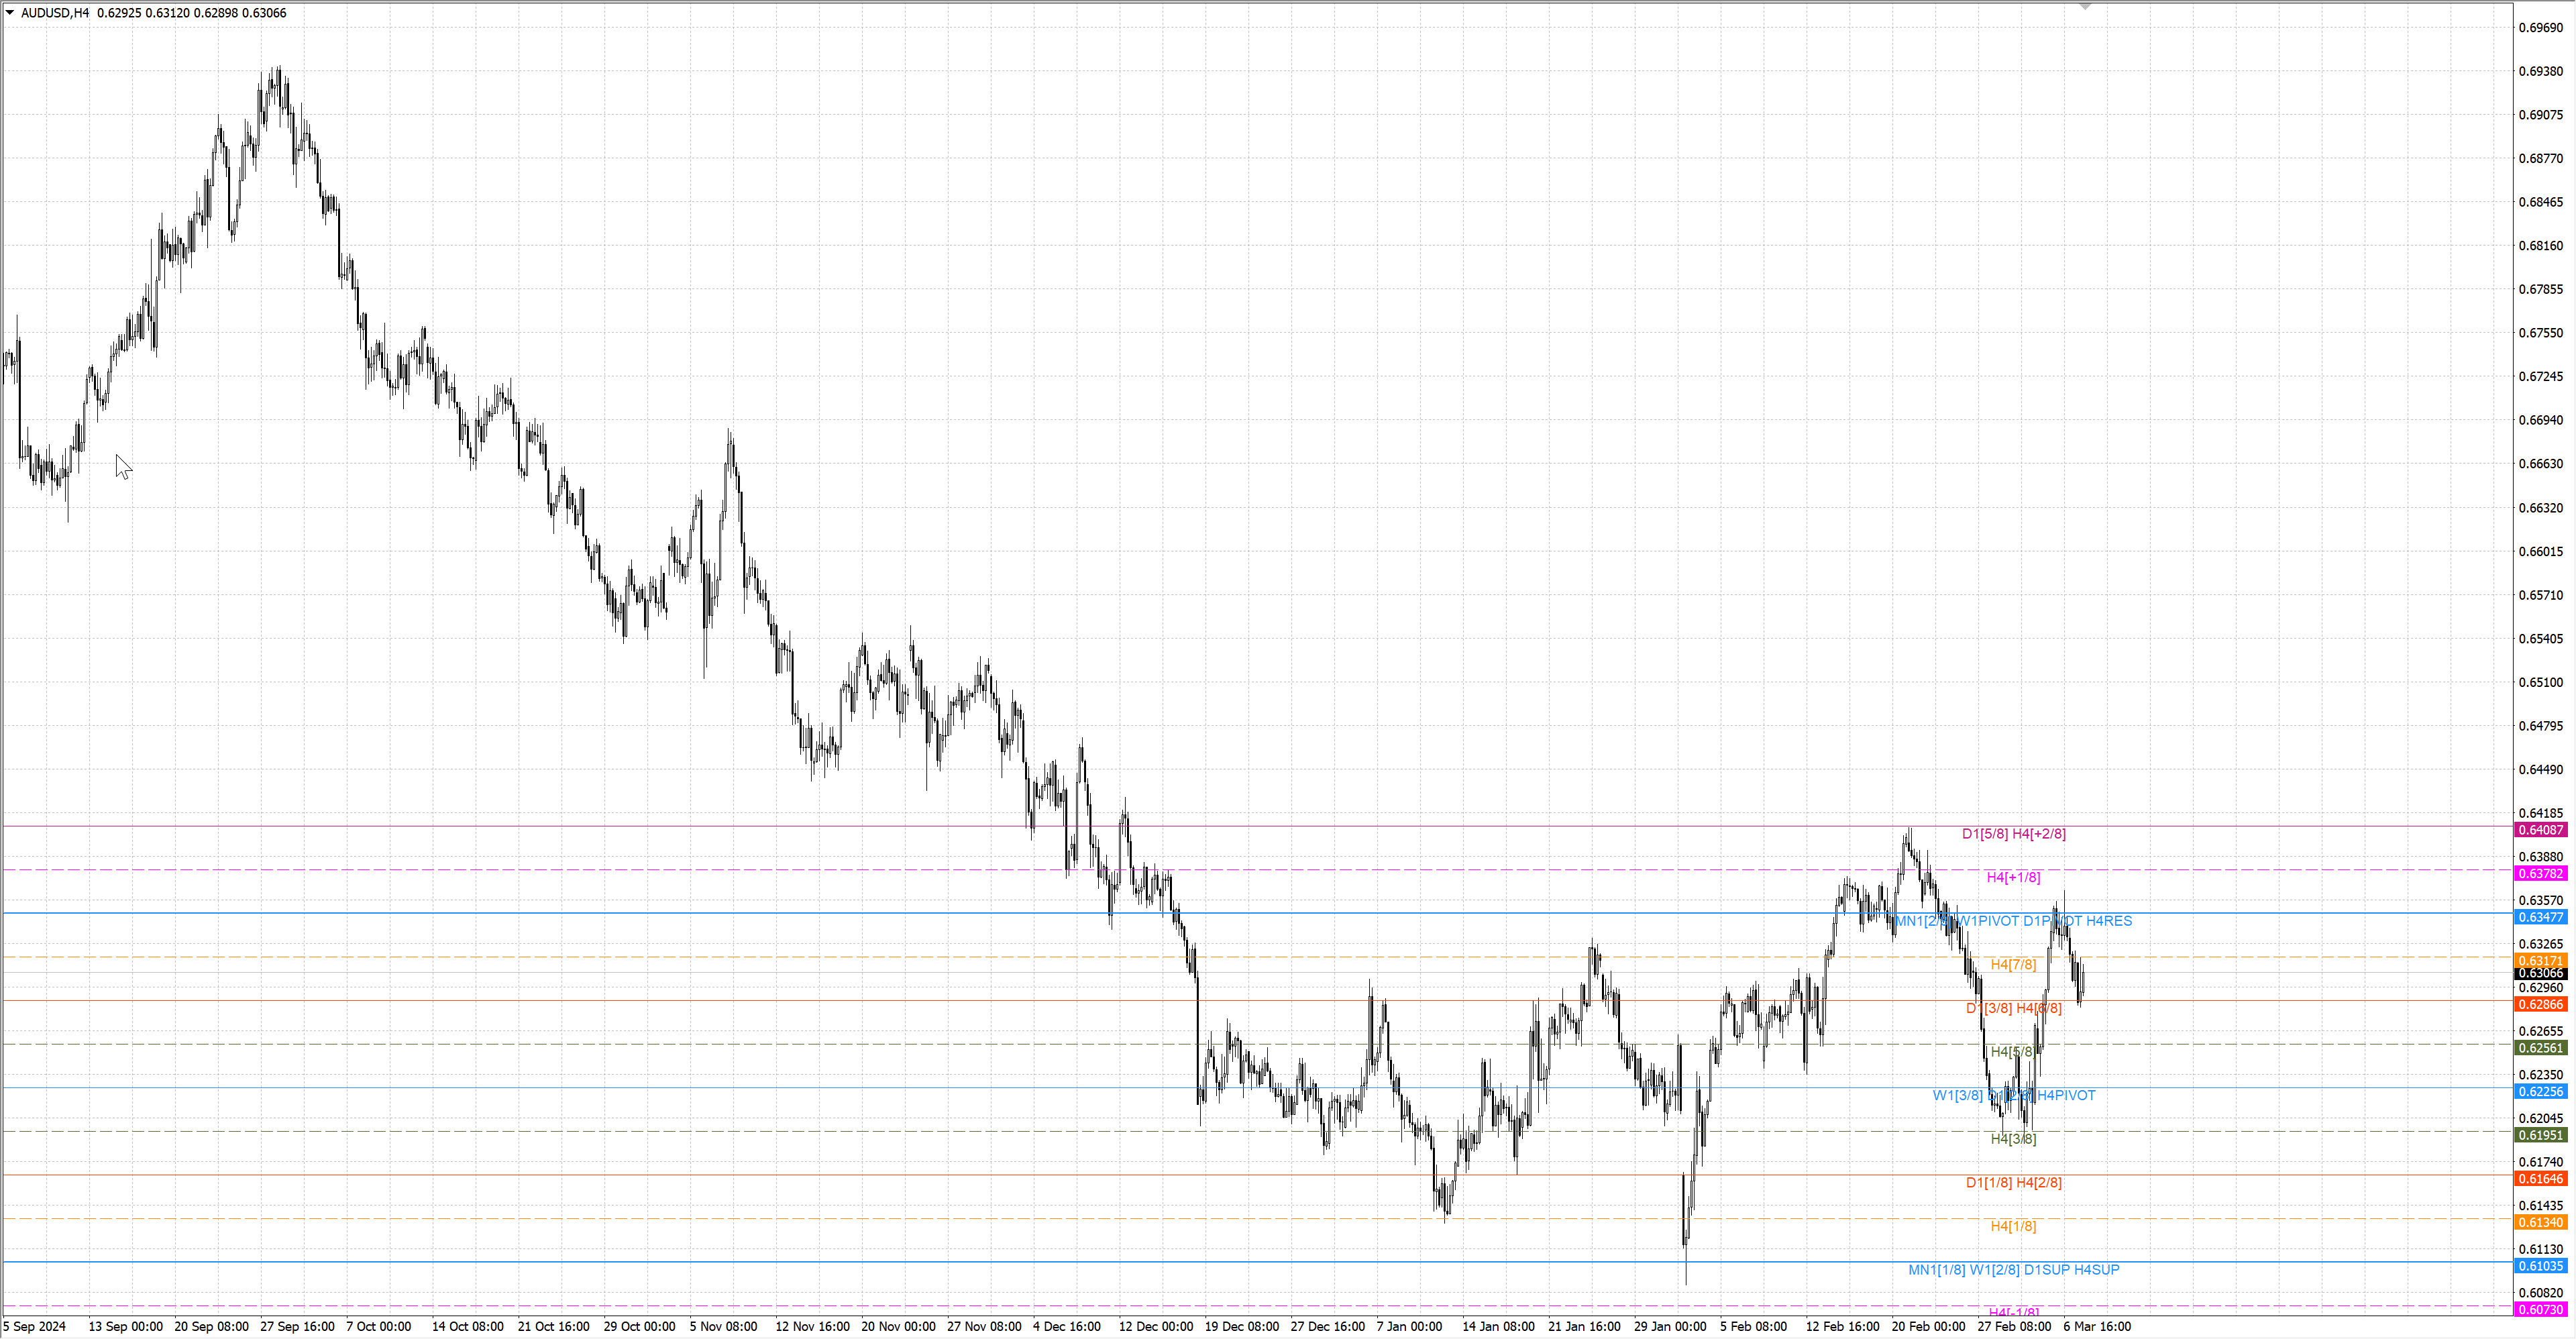Click the D1[1/8] H4[2/8] level label

(2013, 1183)
